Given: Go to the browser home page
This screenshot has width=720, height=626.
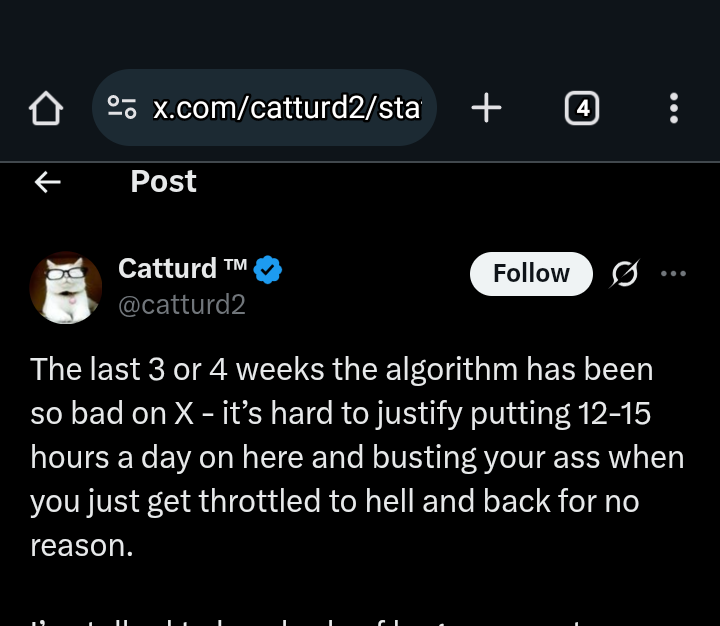Looking at the screenshot, I should point(45,108).
